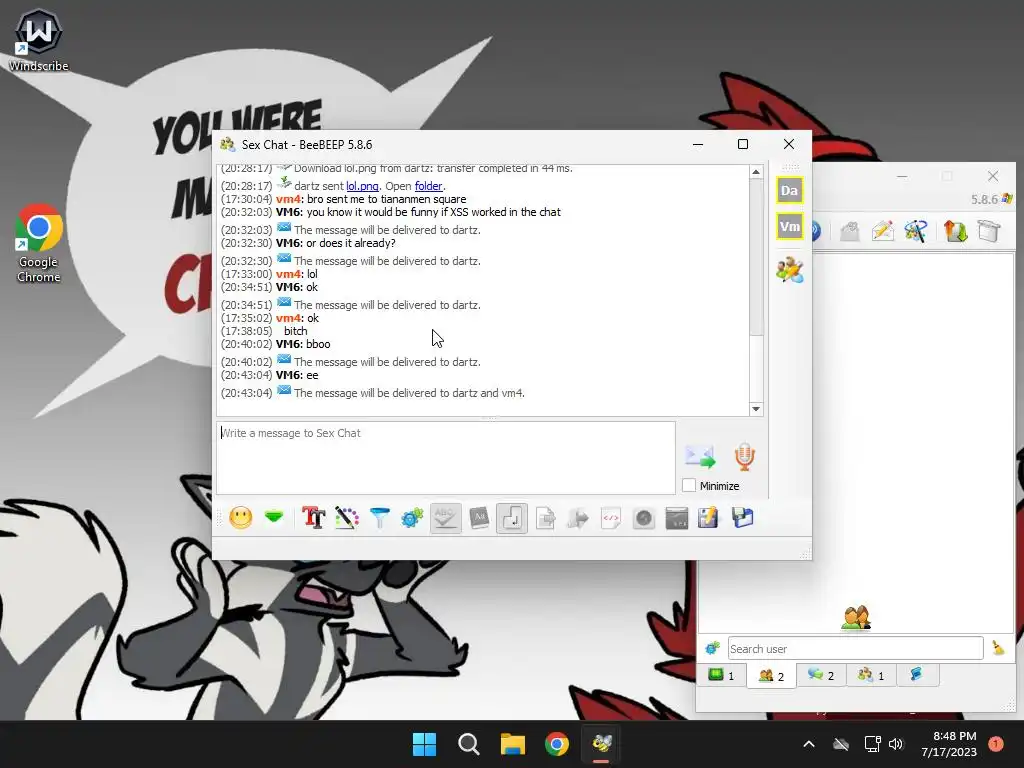Select the Da member avatar
The image size is (1024, 768).
pos(790,190)
